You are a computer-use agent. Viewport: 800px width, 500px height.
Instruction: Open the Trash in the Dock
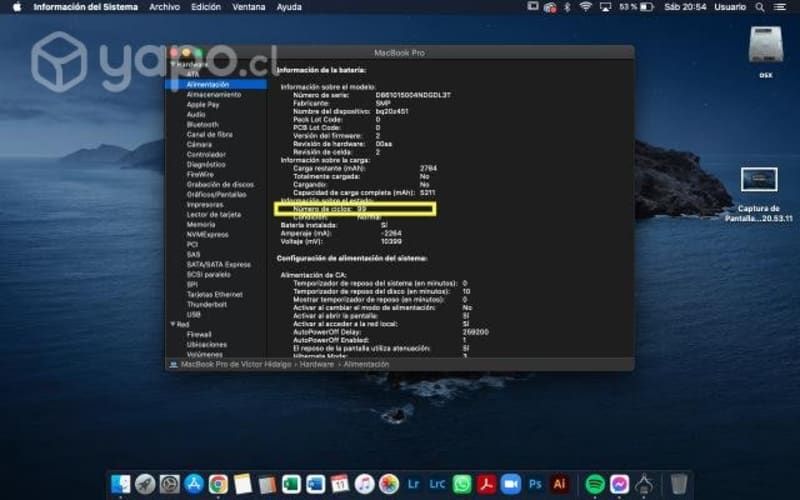[x=679, y=484]
